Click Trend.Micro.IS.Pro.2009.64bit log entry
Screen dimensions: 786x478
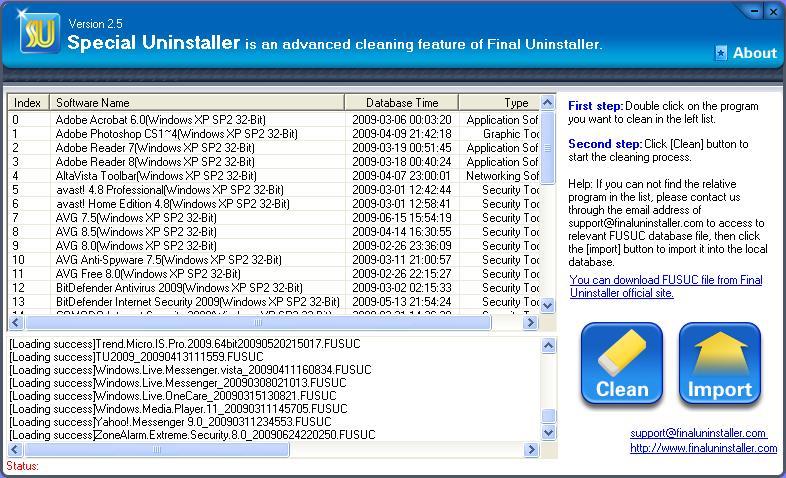click(185, 344)
